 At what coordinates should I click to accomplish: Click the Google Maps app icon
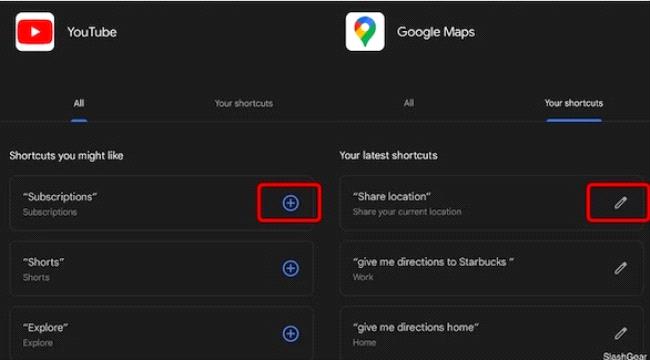click(x=365, y=32)
